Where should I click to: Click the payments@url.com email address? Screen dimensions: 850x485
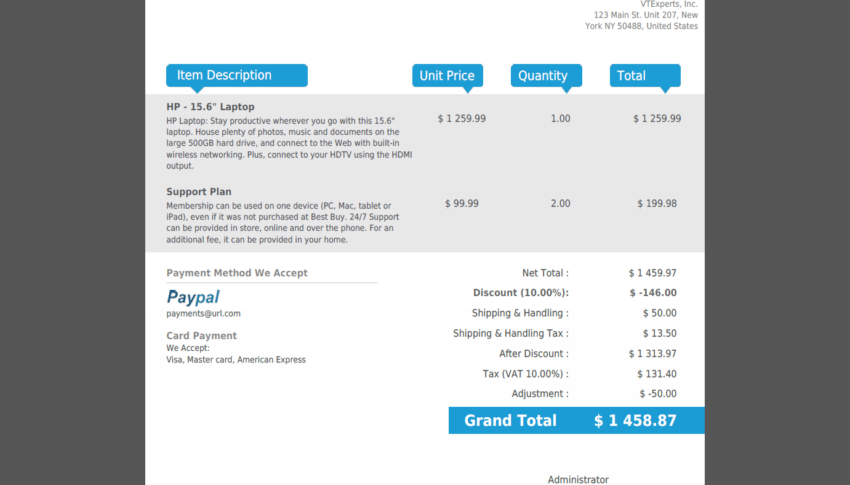pyautogui.click(x=203, y=313)
